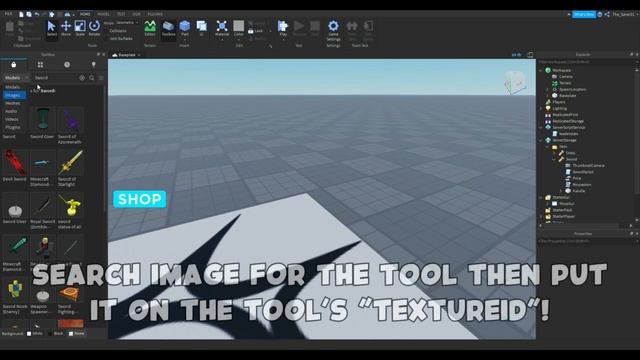The width and height of the screenshot is (640, 360).
Task: Select the Sword of Azurewrath thumbnail
Action: 70,119
